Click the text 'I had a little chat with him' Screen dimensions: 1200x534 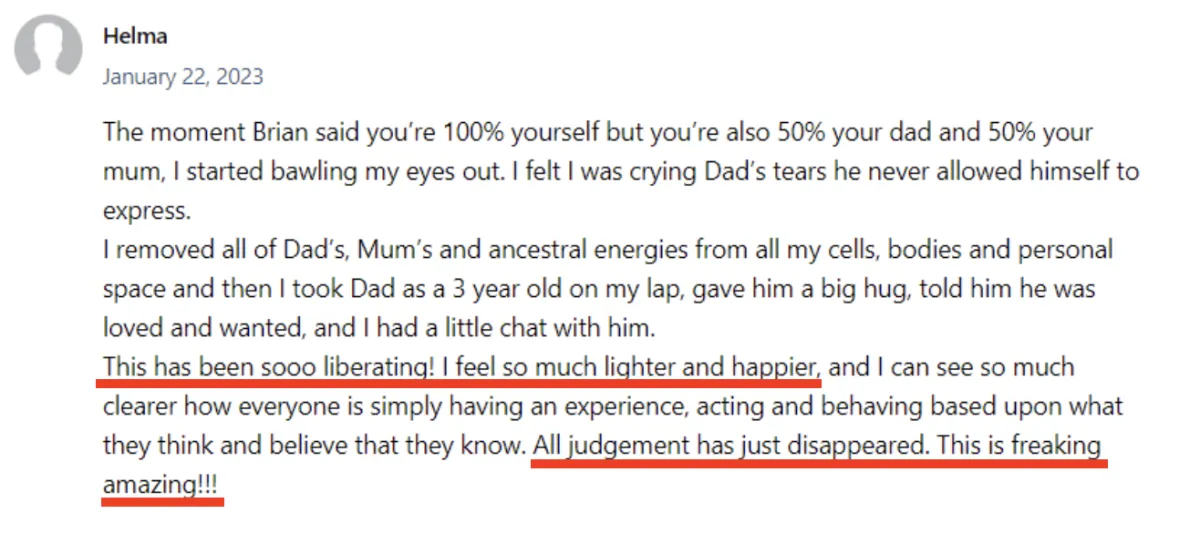[x=493, y=328]
